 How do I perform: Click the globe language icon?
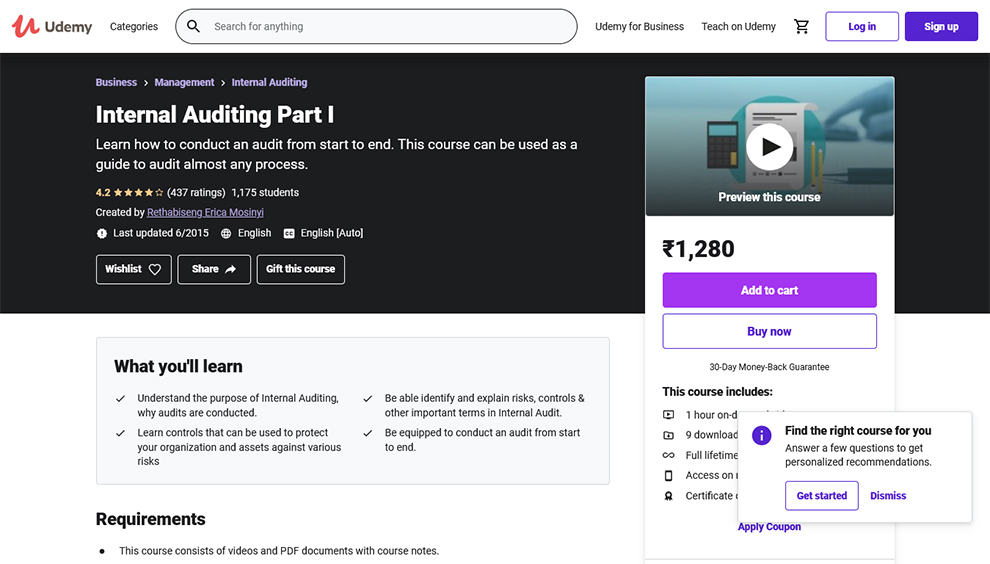pyautogui.click(x=226, y=233)
